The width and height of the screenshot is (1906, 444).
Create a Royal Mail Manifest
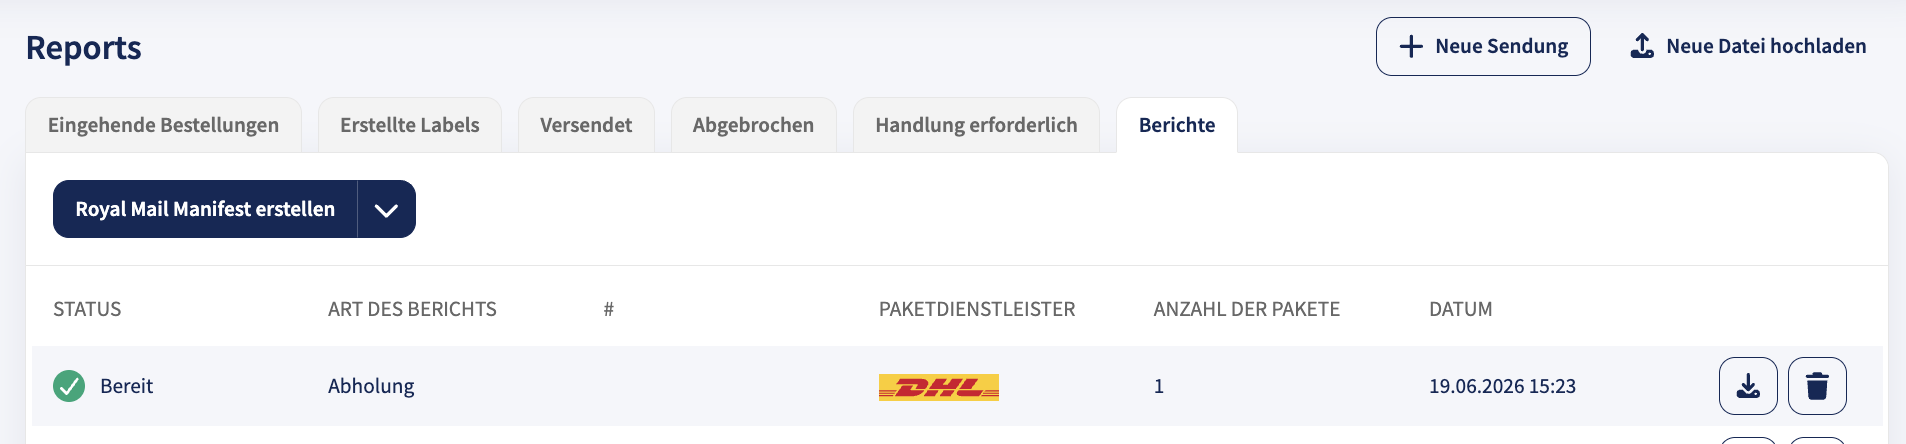click(205, 209)
